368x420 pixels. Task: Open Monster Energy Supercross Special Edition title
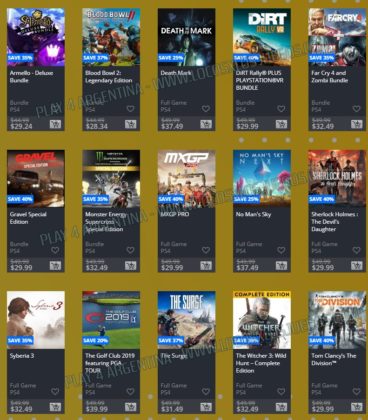(106, 222)
